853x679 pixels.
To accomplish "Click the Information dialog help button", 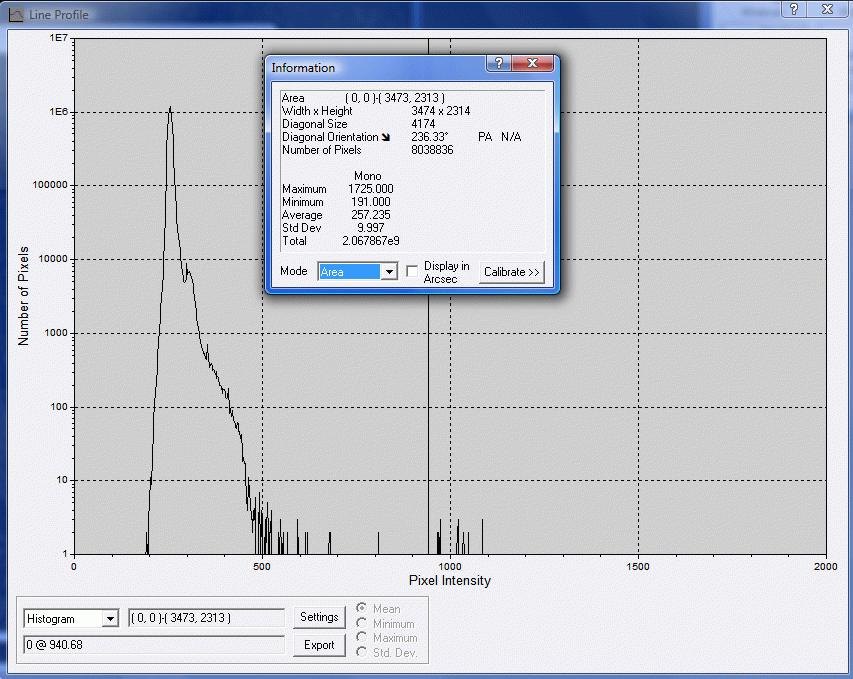I will pyautogui.click(x=498, y=63).
